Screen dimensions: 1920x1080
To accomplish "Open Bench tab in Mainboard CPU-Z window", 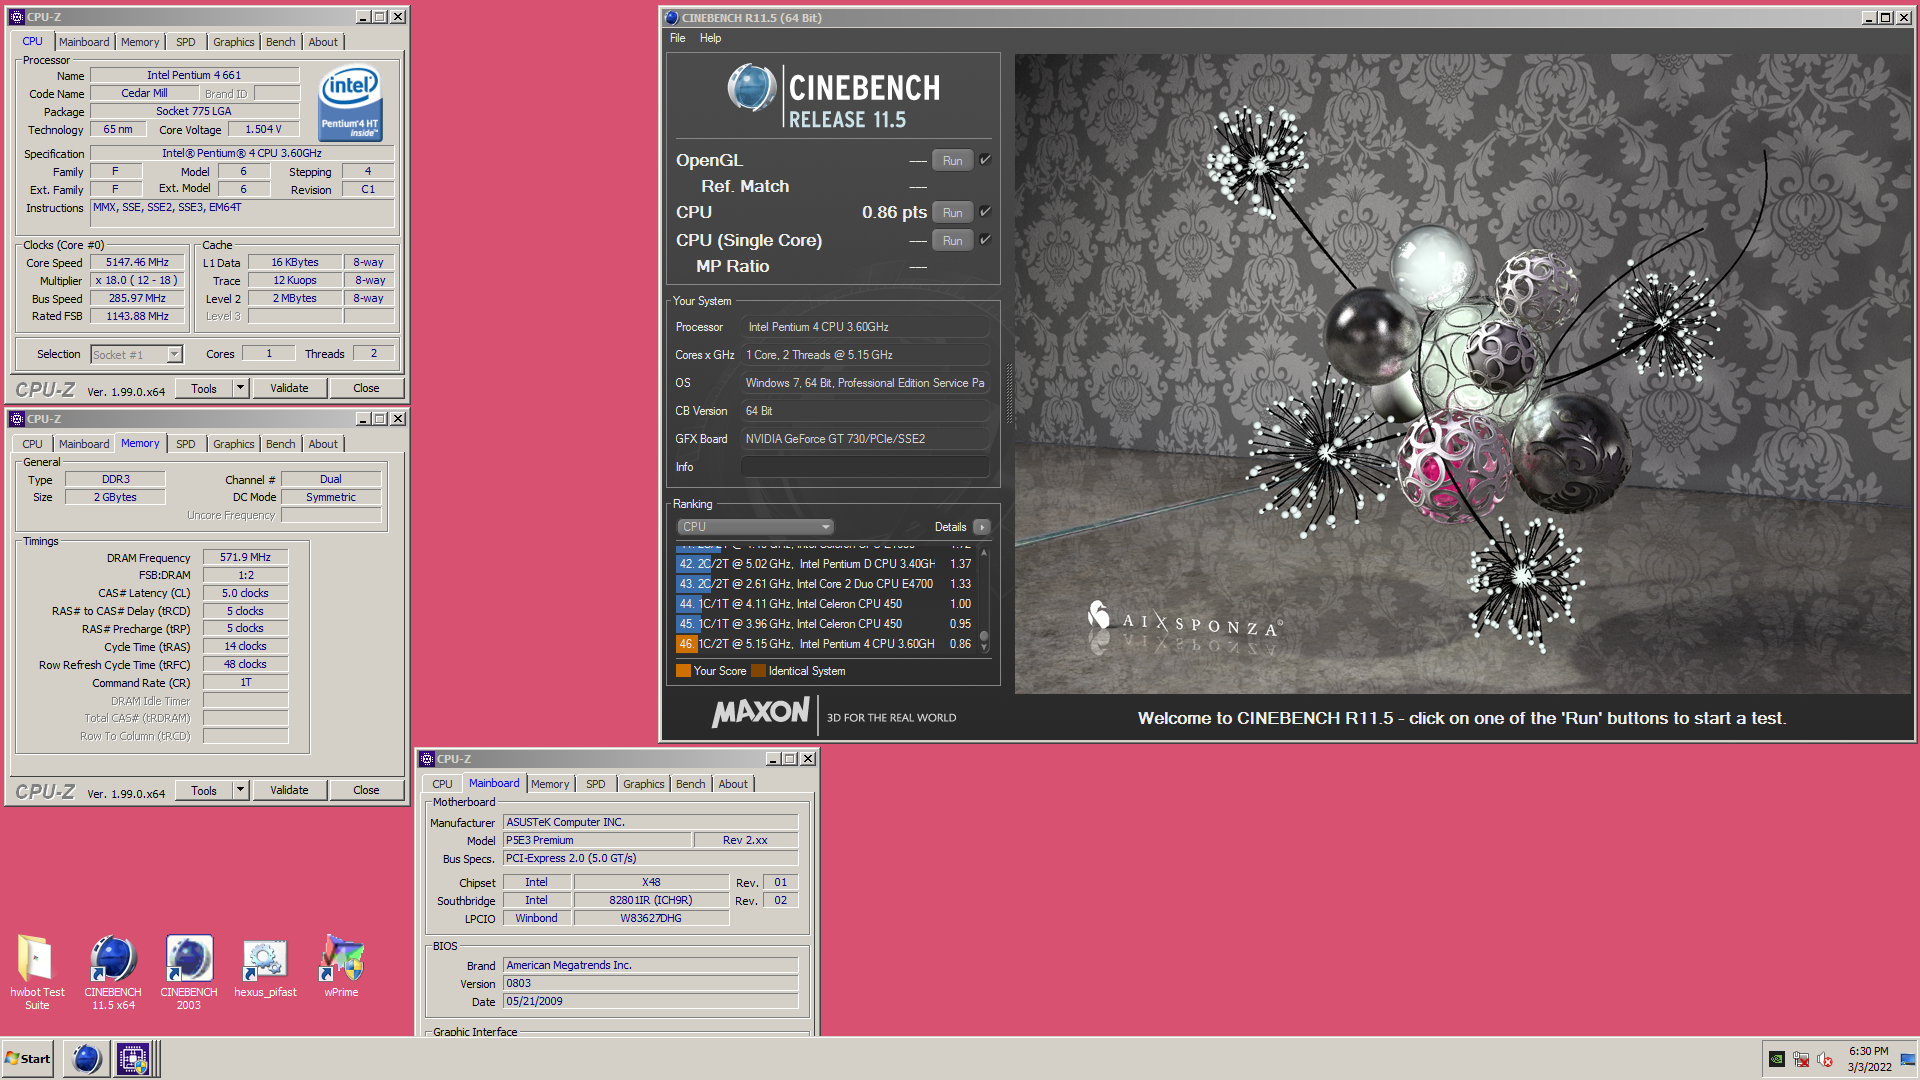I will pos(690,784).
